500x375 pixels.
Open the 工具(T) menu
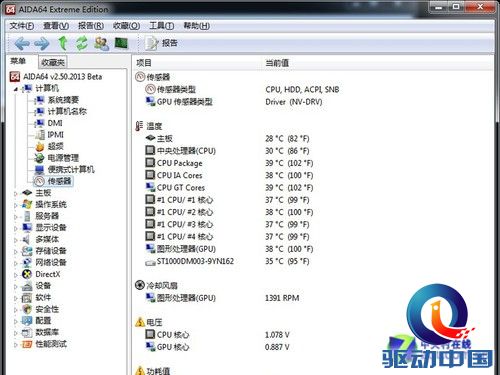[161, 26]
